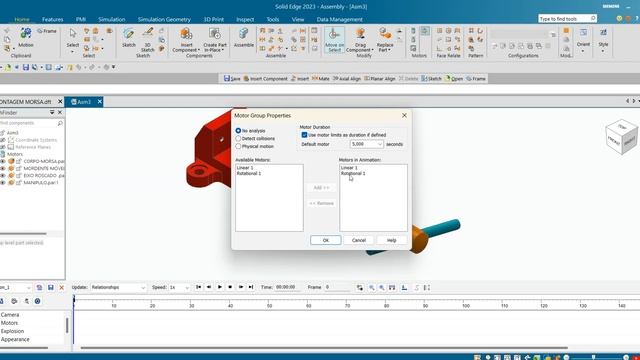Click the Mate shortcut in the command bar
This screenshot has width=640, height=360.
[320, 78]
